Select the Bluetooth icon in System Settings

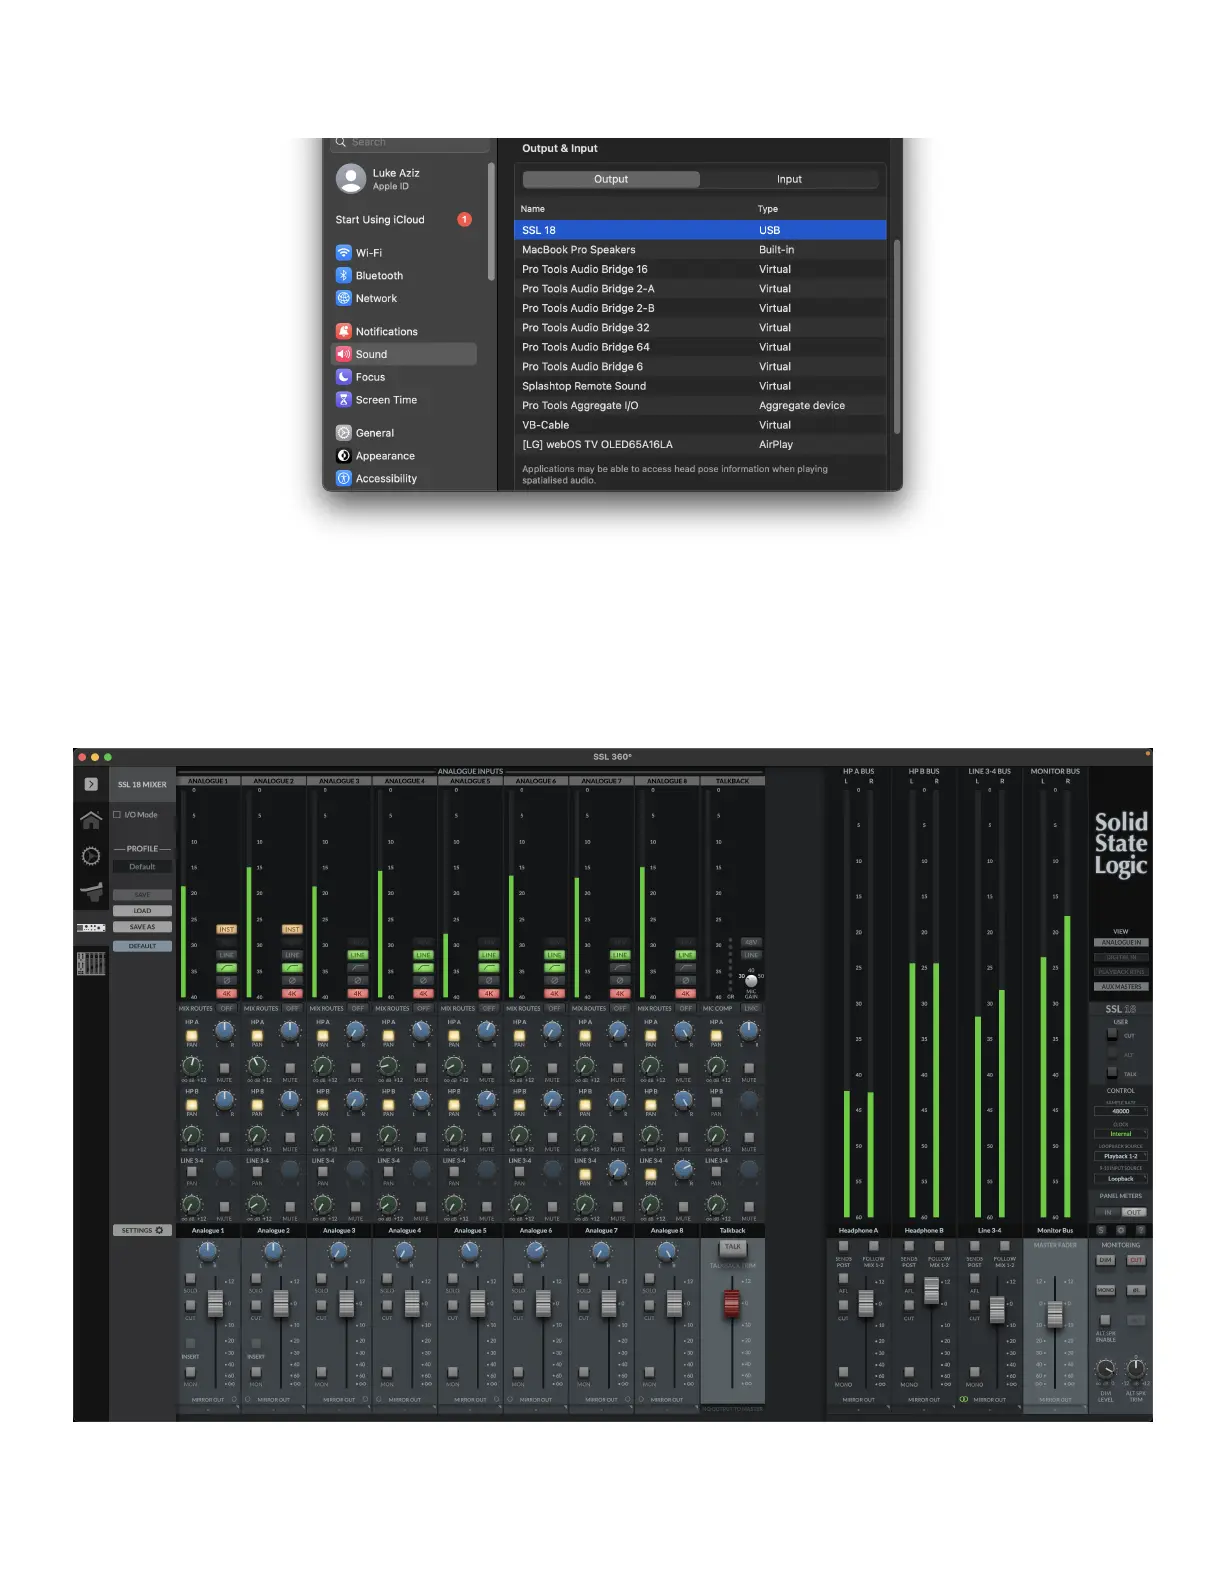tap(344, 276)
